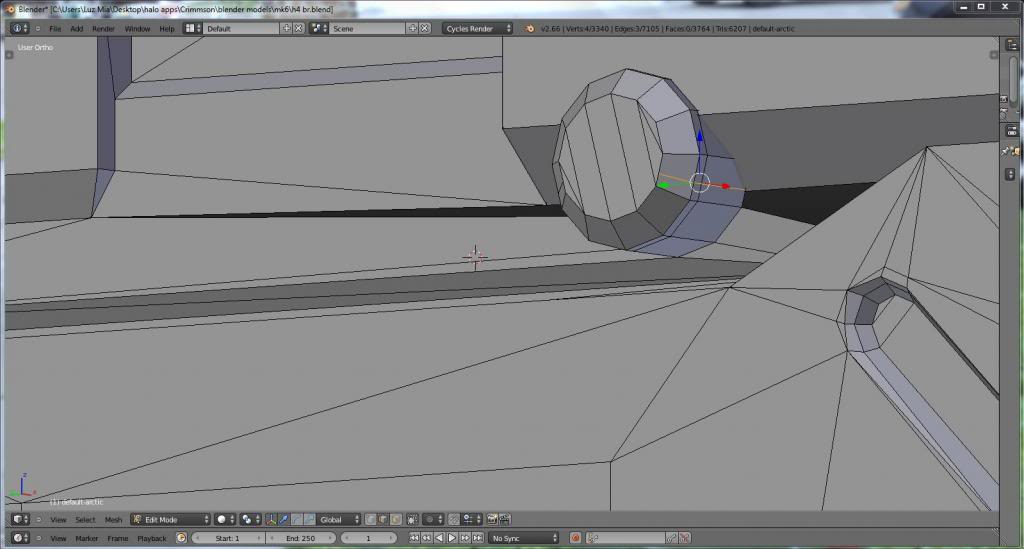Screen dimensions: 1024x549
Task: Toggle the 3D manipulator widget icon
Action: (272, 519)
